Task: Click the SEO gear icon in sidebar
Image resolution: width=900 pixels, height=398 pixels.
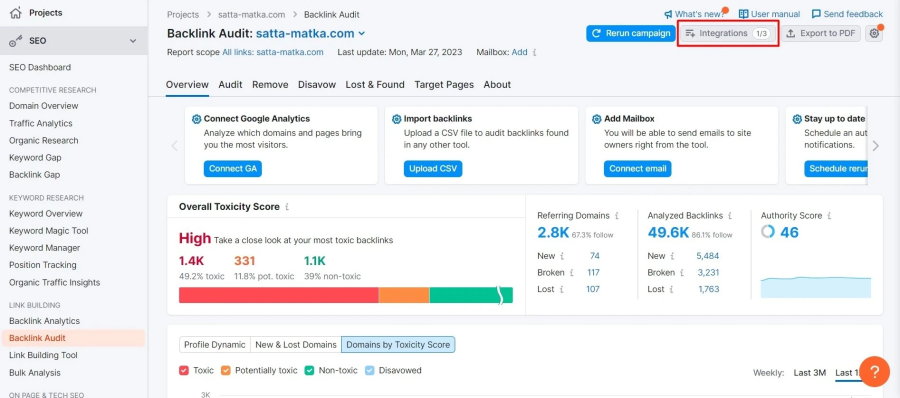Action: coord(15,41)
